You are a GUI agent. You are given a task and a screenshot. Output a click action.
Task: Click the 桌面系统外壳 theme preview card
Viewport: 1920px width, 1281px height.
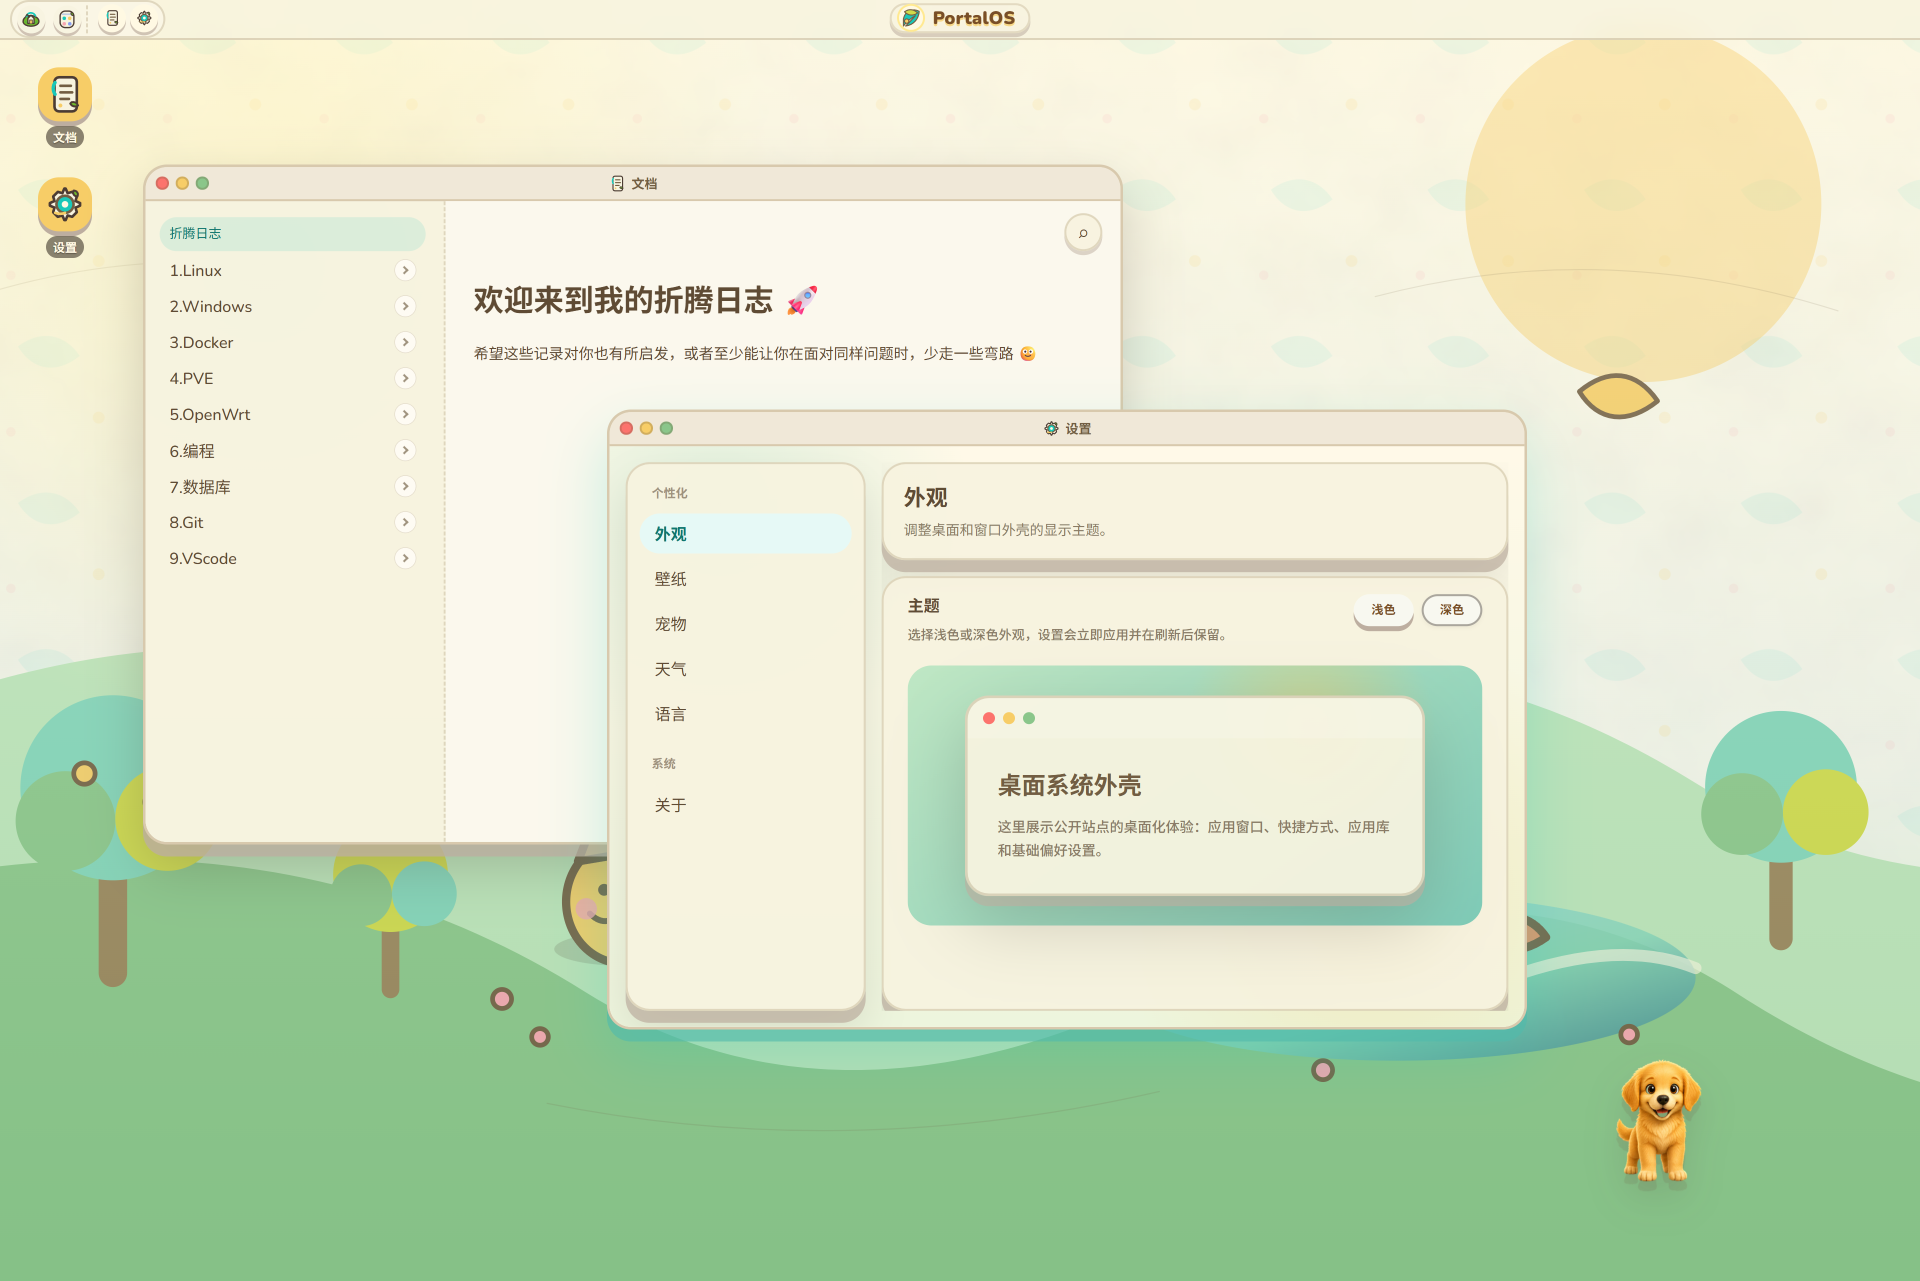coord(1194,796)
